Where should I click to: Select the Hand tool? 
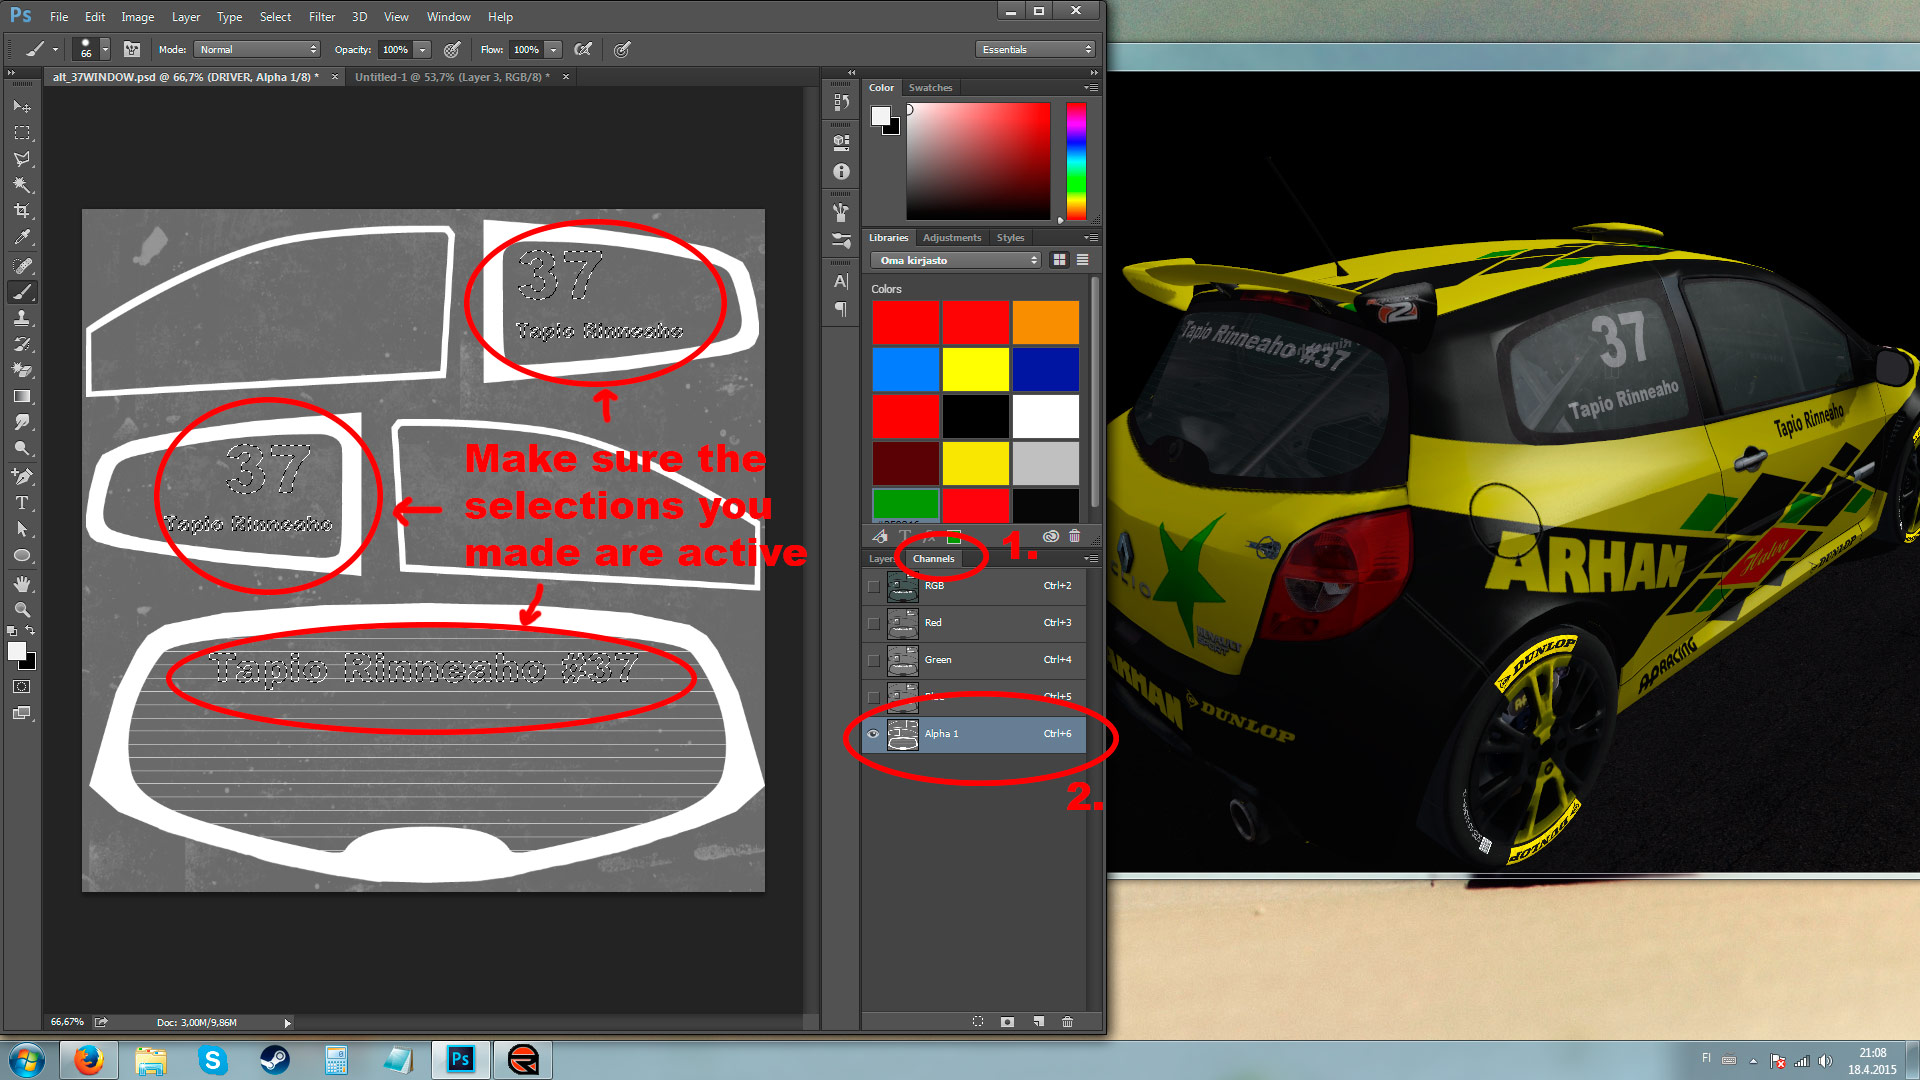click(x=21, y=584)
